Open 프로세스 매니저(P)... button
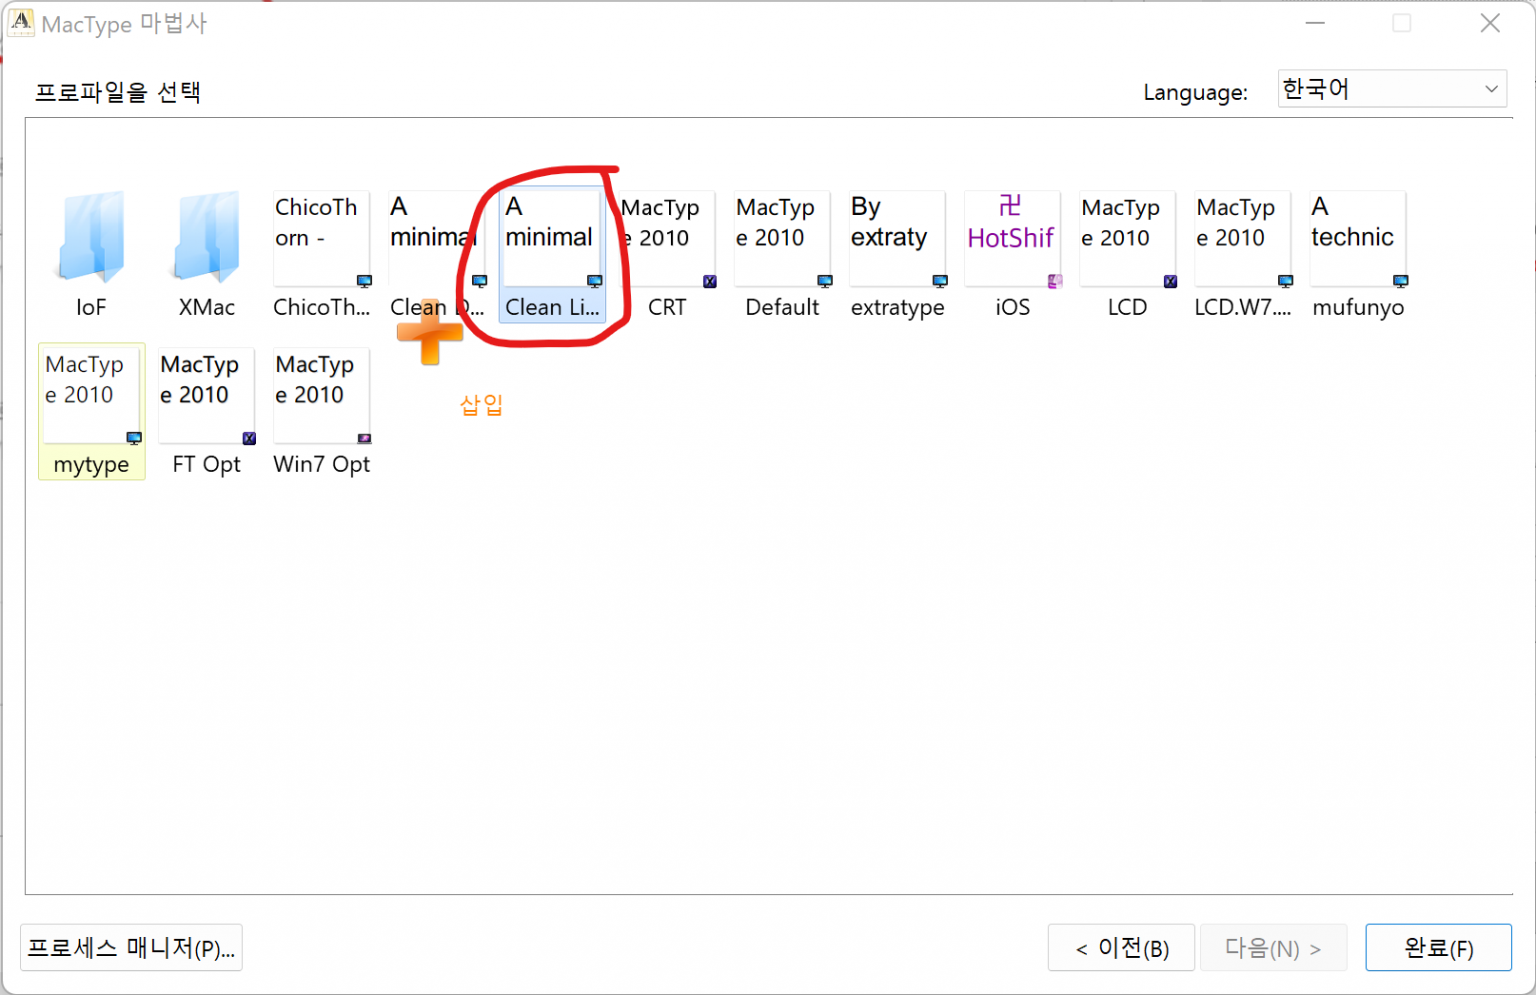1536x995 pixels. 131,947
